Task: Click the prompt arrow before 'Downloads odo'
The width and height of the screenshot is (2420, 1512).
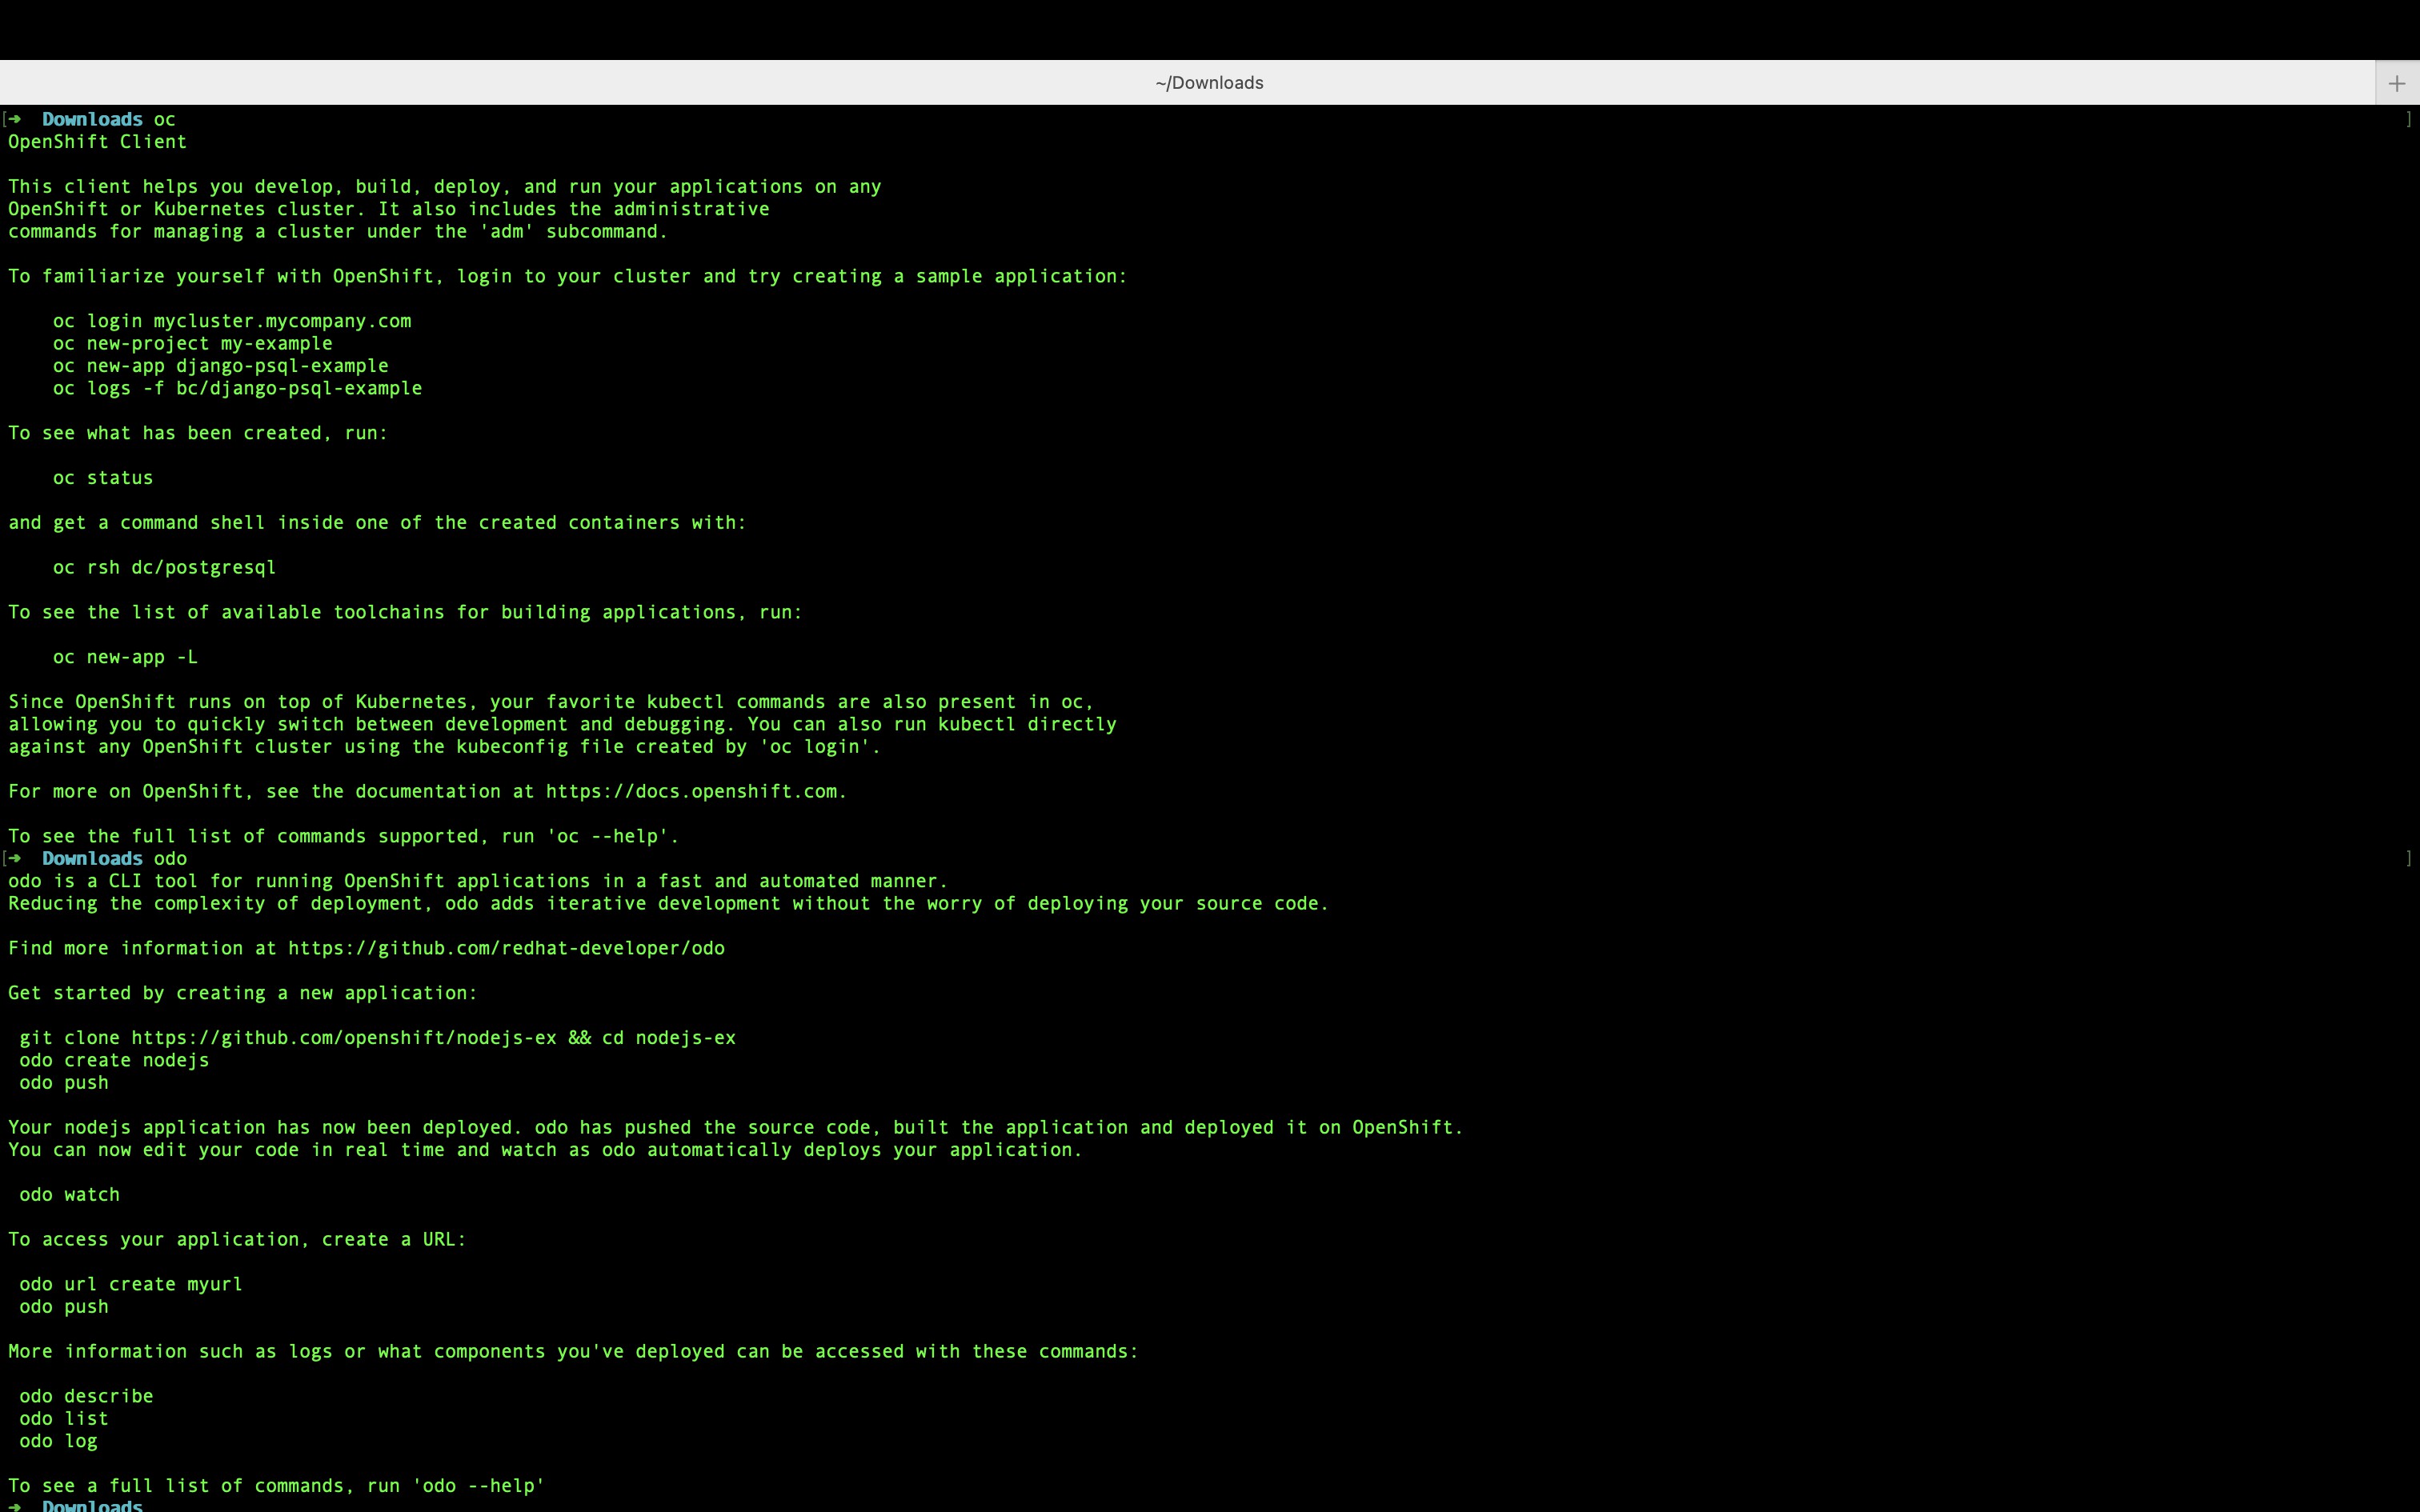Action: coord(14,858)
